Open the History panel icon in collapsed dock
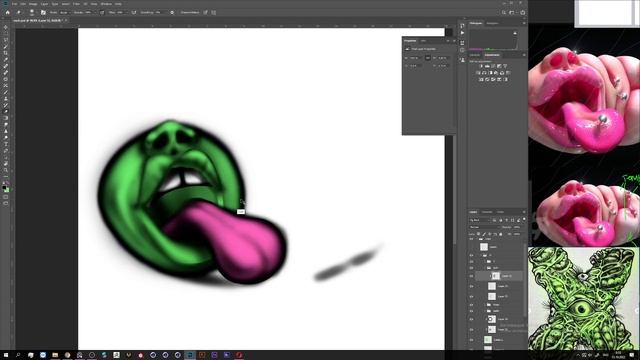The width and height of the screenshot is (640, 360). coord(462,25)
